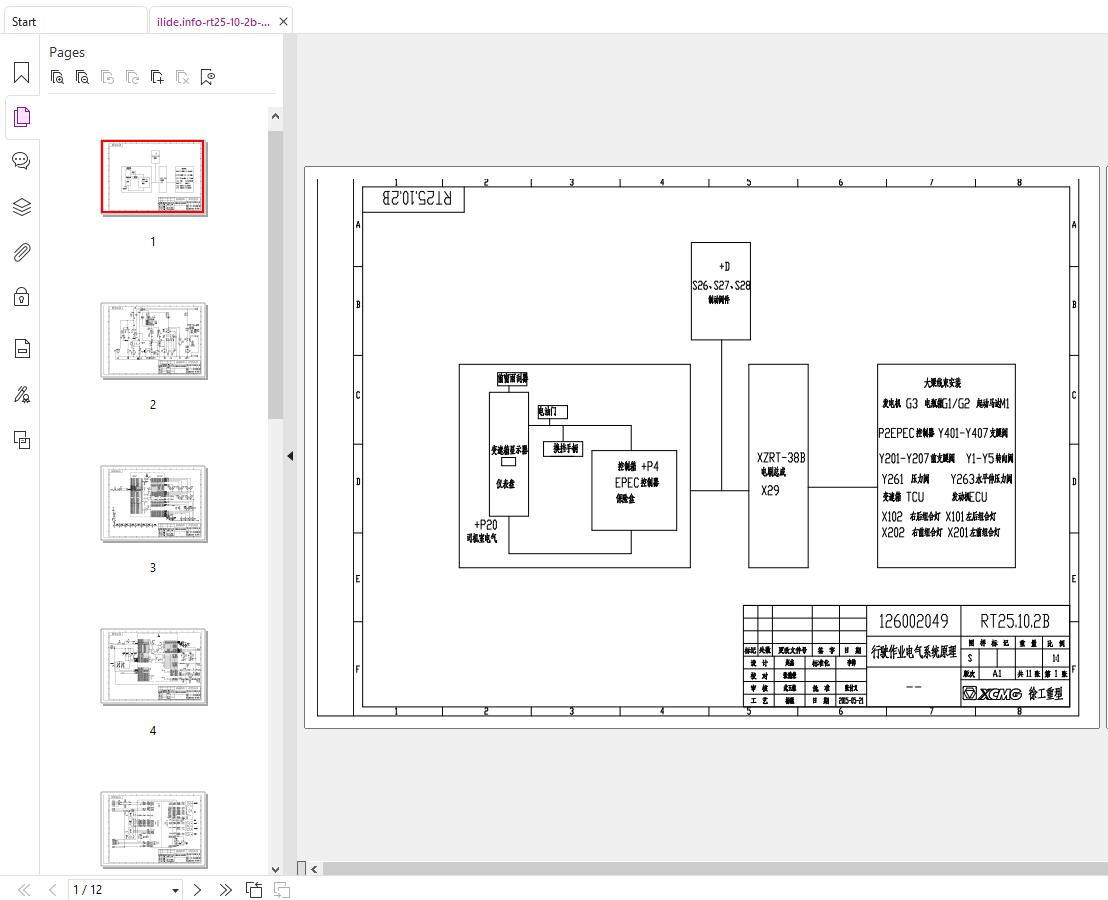
Task: Click the zoom-in thumbnails icon in Pages panel
Action: (58, 76)
